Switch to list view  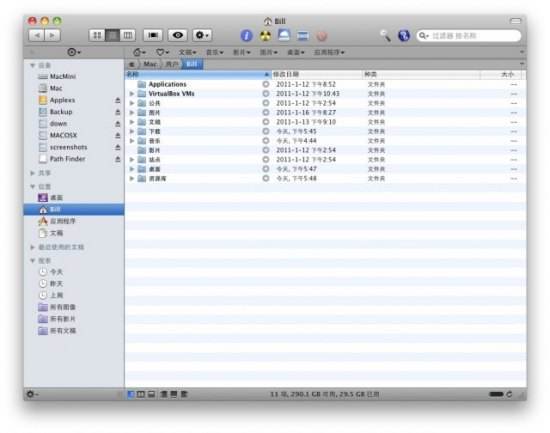pyautogui.click(x=113, y=35)
